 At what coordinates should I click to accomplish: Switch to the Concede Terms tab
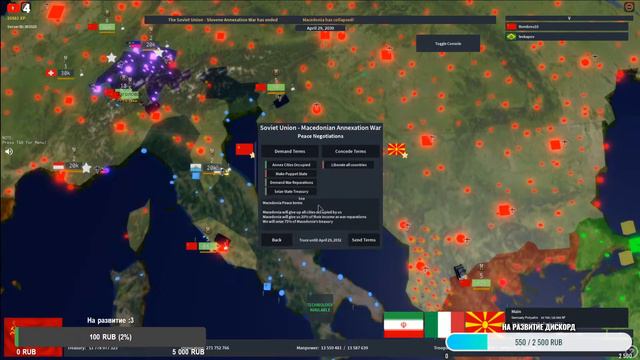pyautogui.click(x=350, y=151)
